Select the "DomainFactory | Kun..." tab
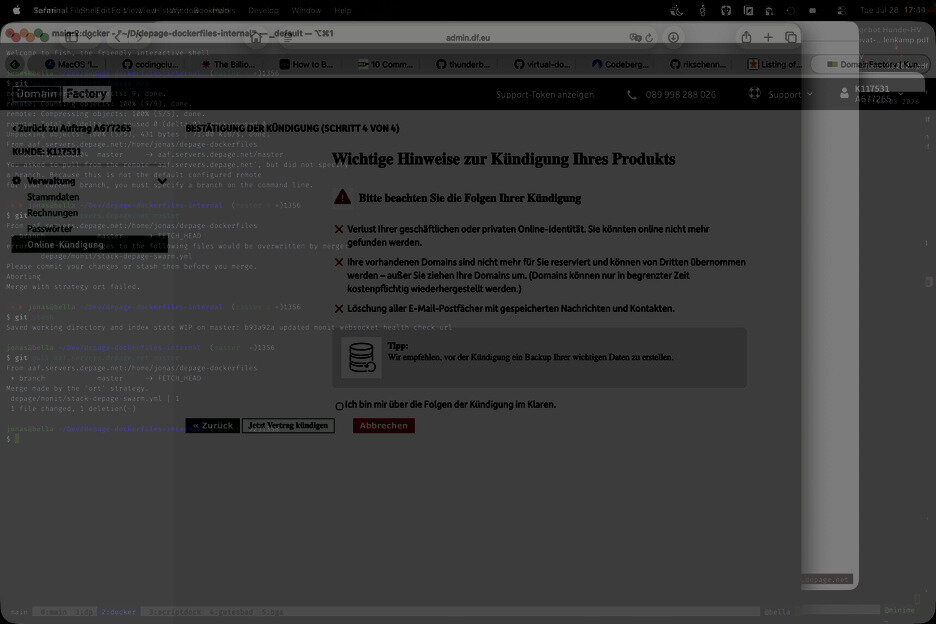The image size is (936, 624). coord(873,64)
